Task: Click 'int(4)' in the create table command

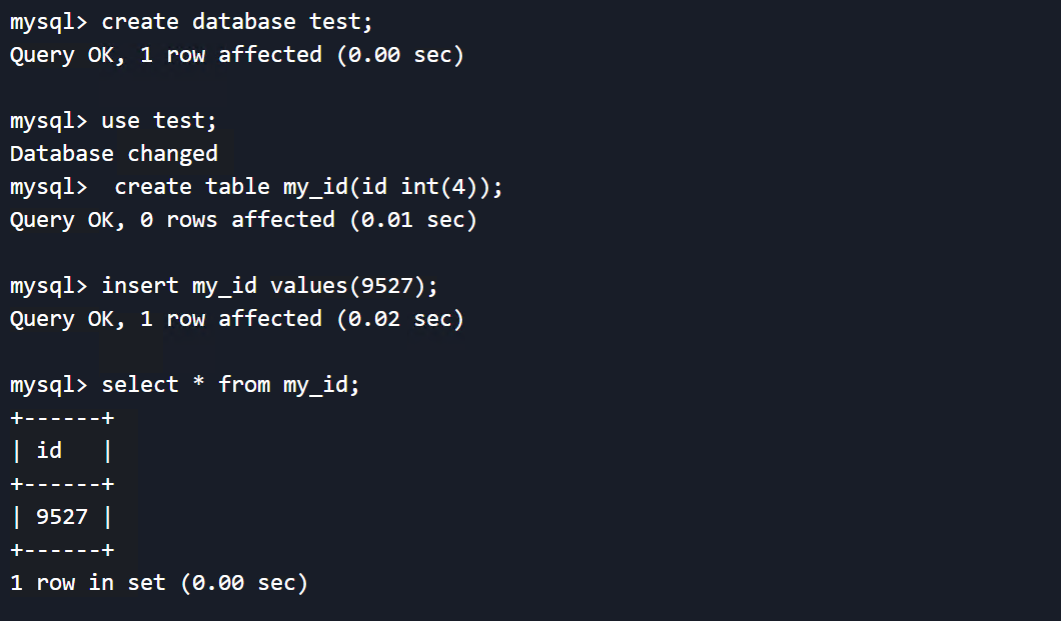Action: coord(439,187)
